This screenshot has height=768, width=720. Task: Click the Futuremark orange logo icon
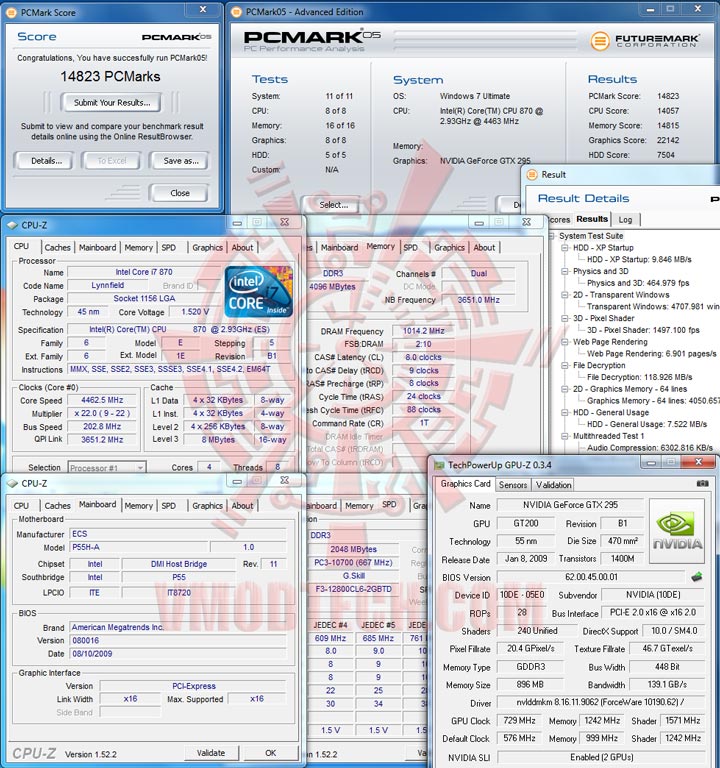point(599,41)
